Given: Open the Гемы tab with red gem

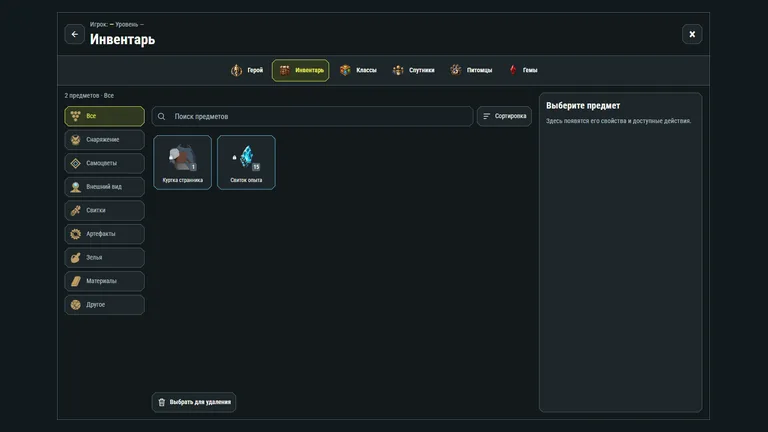Looking at the screenshot, I should pyautogui.click(x=523, y=70).
